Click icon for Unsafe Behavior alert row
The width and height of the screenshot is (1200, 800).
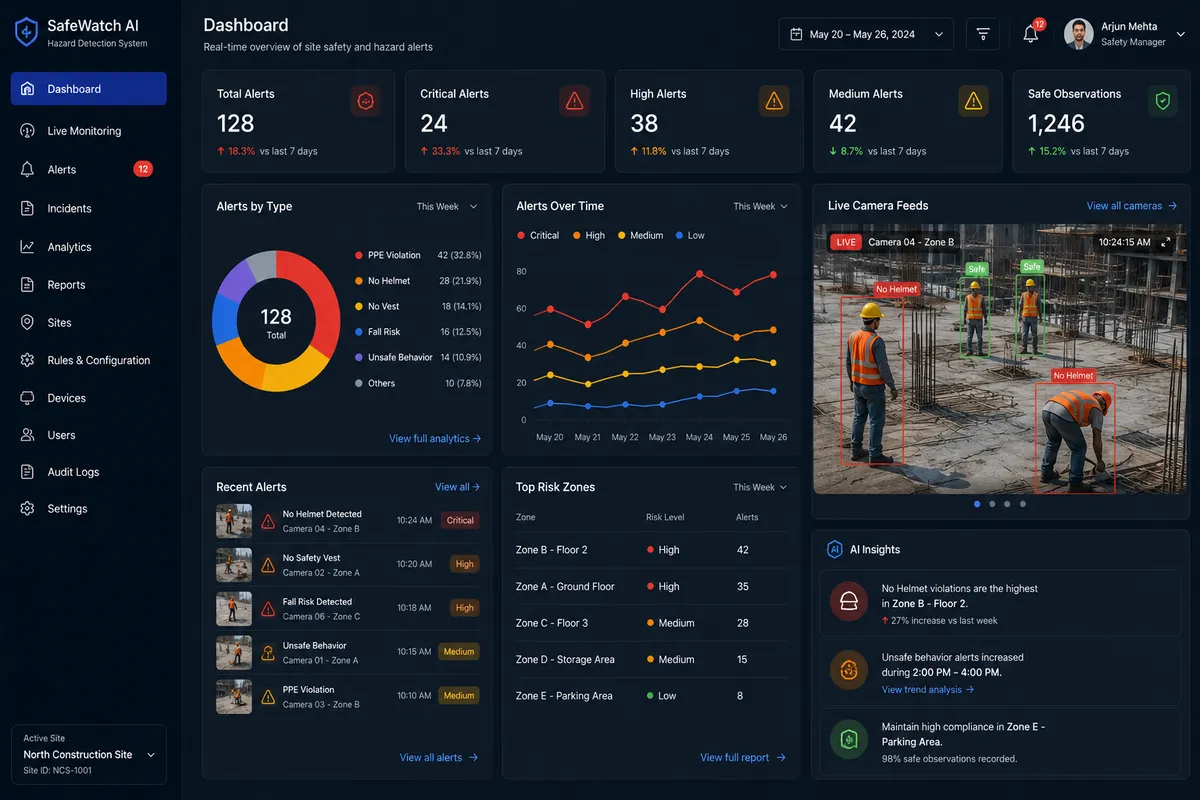(x=268, y=652)
